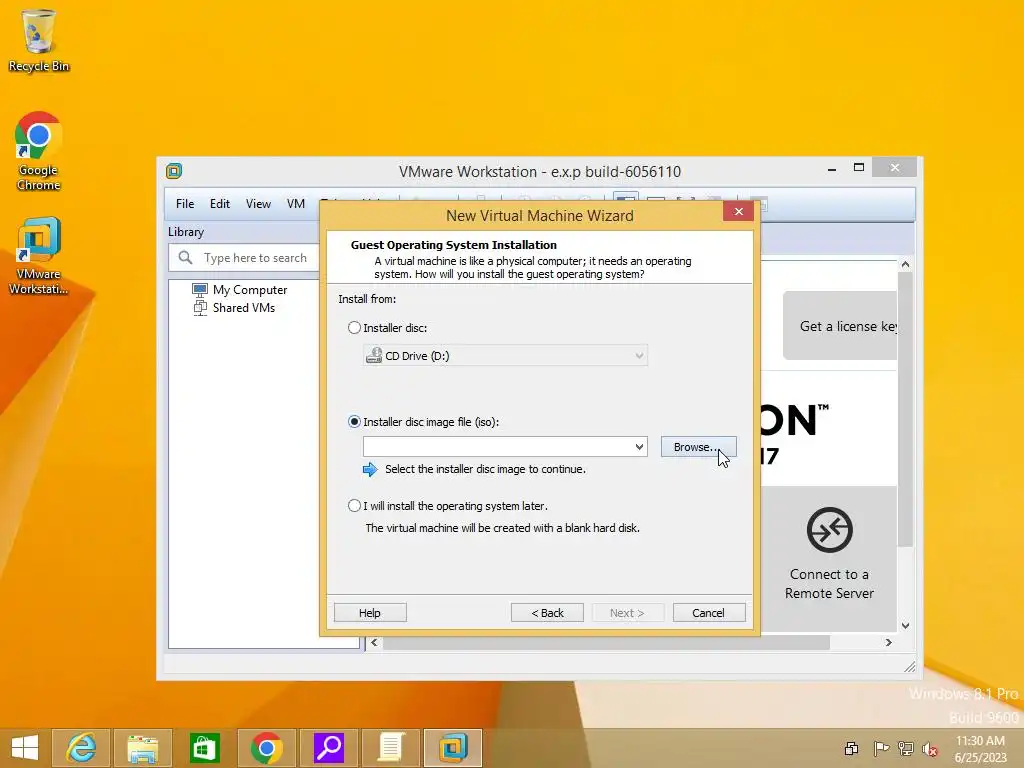Click the vertical scrollbar thumb in VMware home
Viewport: 1024px width, 768px height.
(x=905, y=409)
